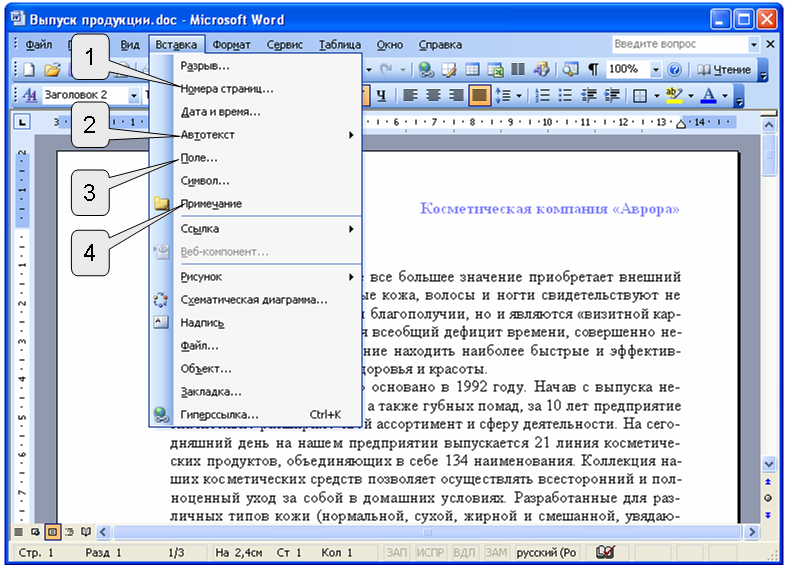Viewport: 785px width, 565px height.
Task: Click the Document Map icon
Action: point(570,70)
